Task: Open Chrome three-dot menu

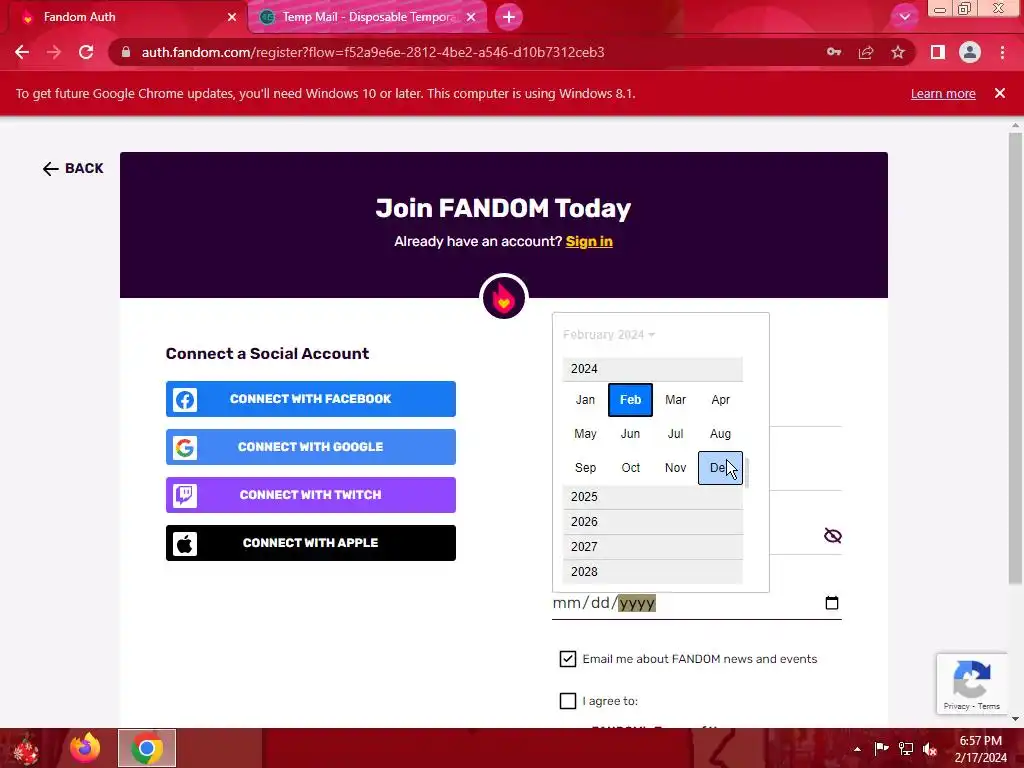Action: pos(1002,52)
